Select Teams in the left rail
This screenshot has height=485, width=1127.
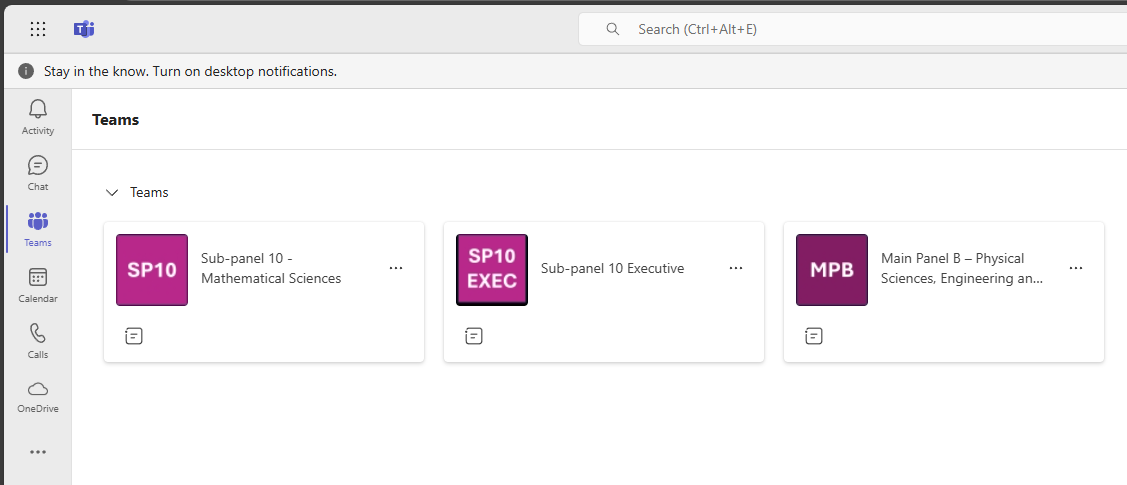point(38,228)
